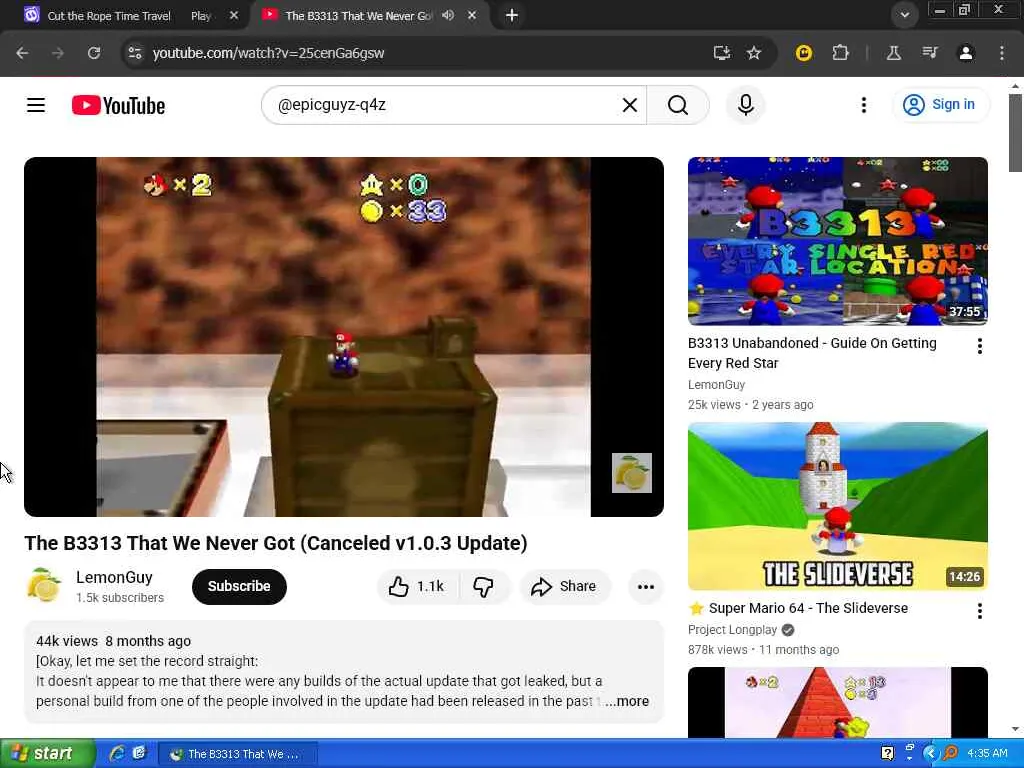Mute the B3313 tab audio icon
Screen dimensions: 1024x768
(448, 15)
